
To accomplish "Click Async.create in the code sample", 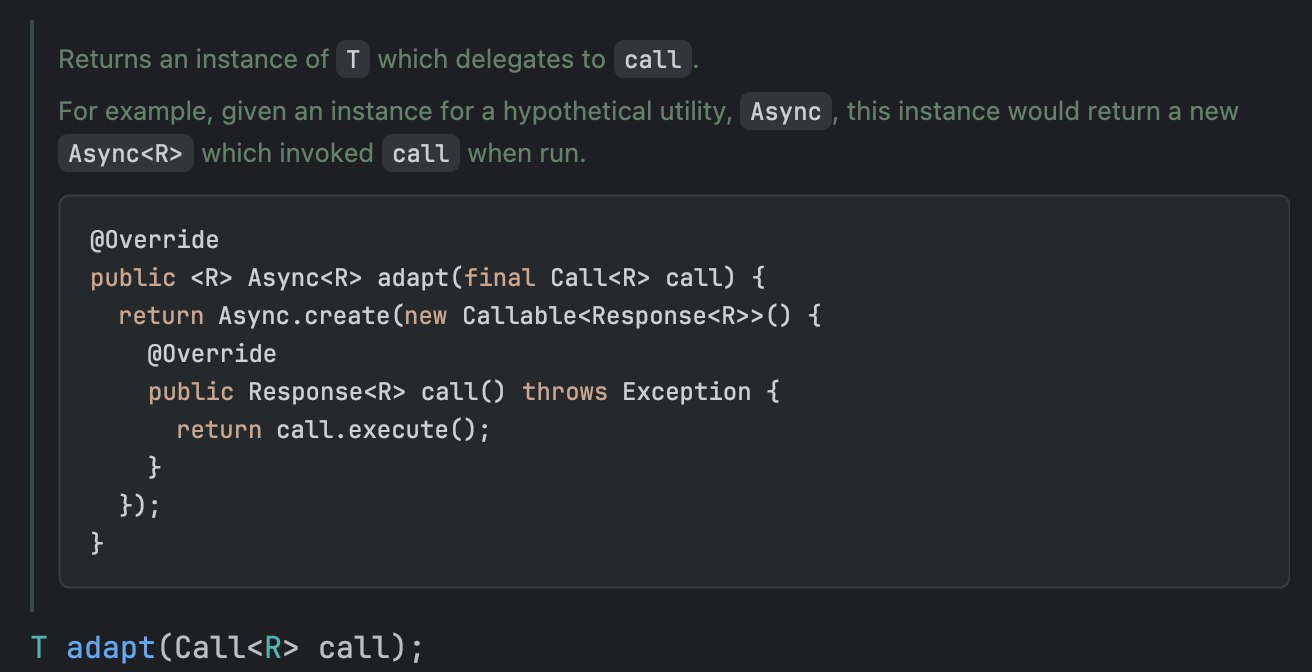I will click(304, 316).
